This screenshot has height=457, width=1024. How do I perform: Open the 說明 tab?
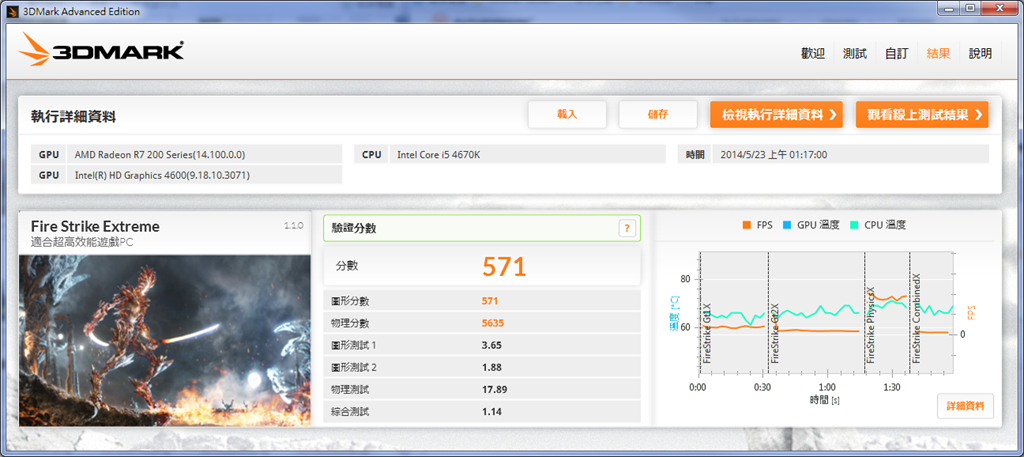(x=980, y=54)
